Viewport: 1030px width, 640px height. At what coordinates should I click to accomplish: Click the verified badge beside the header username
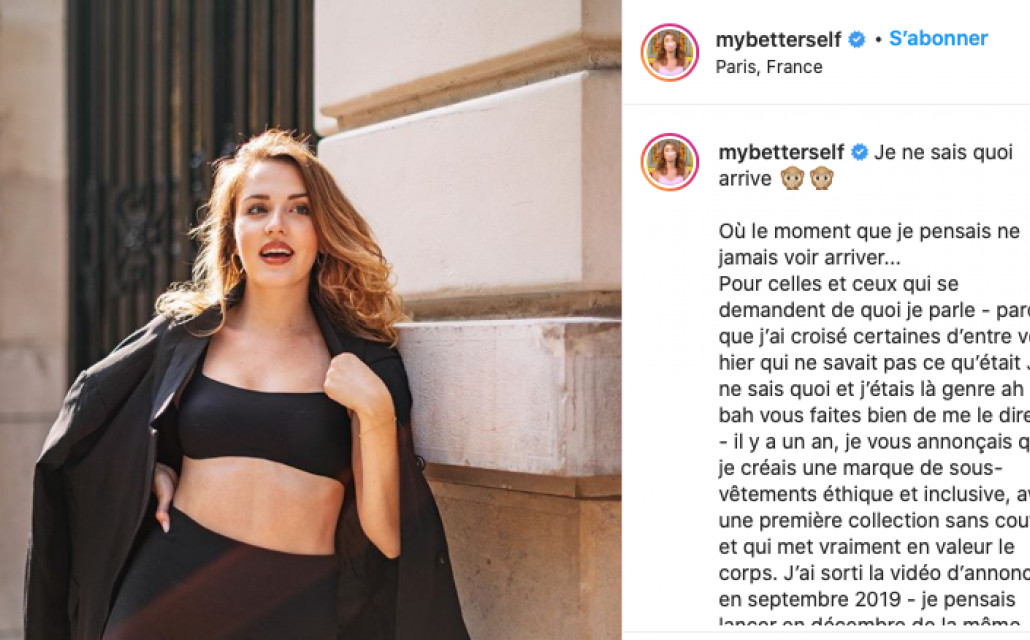[x=857, y=39]
